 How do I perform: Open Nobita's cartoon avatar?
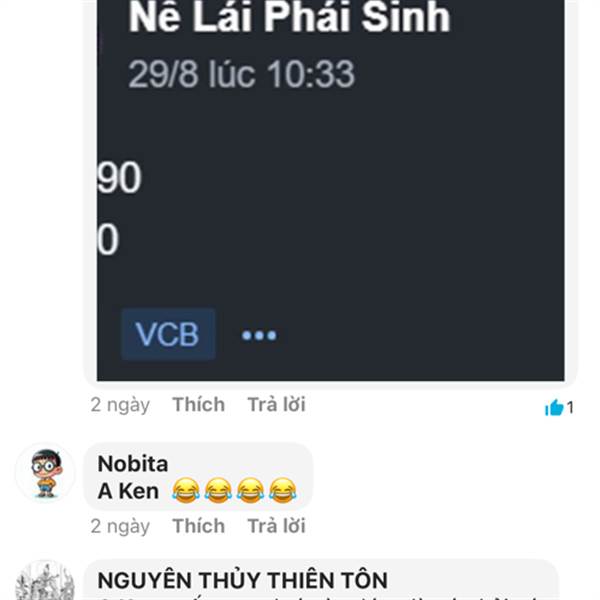[46, 473]
